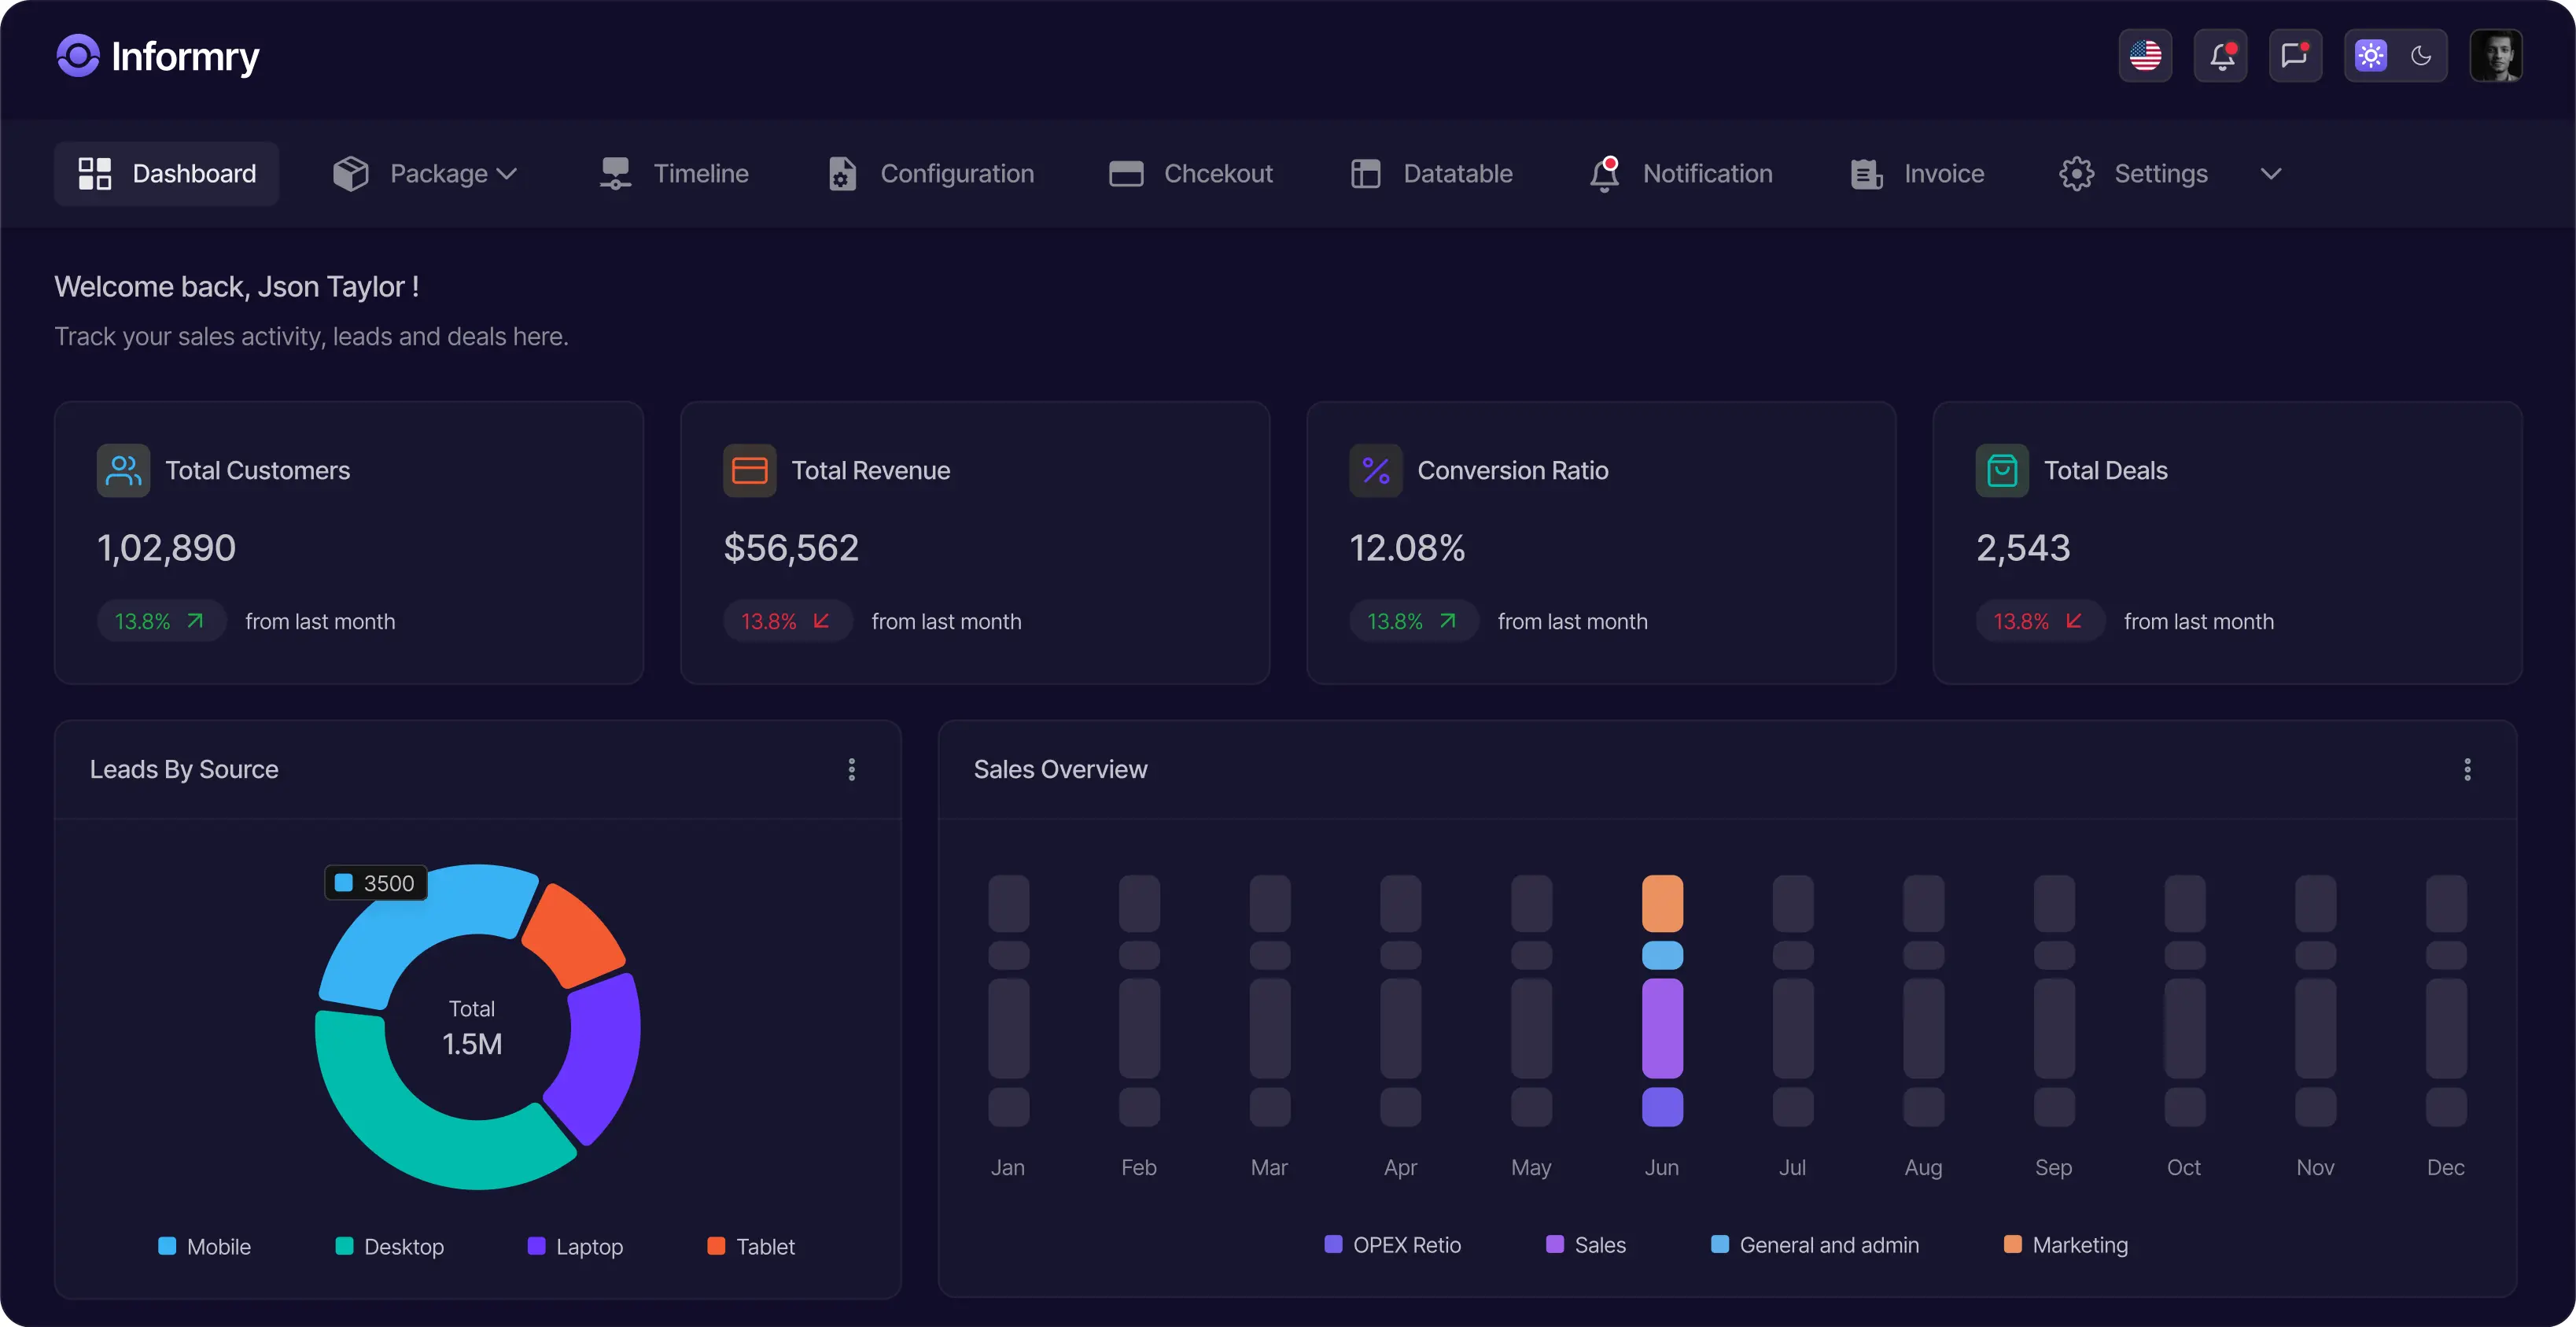This screenshot has width=2576, height=1327.
Task: Switch to dark mode moon toggle
Action: pos(2421,56)
